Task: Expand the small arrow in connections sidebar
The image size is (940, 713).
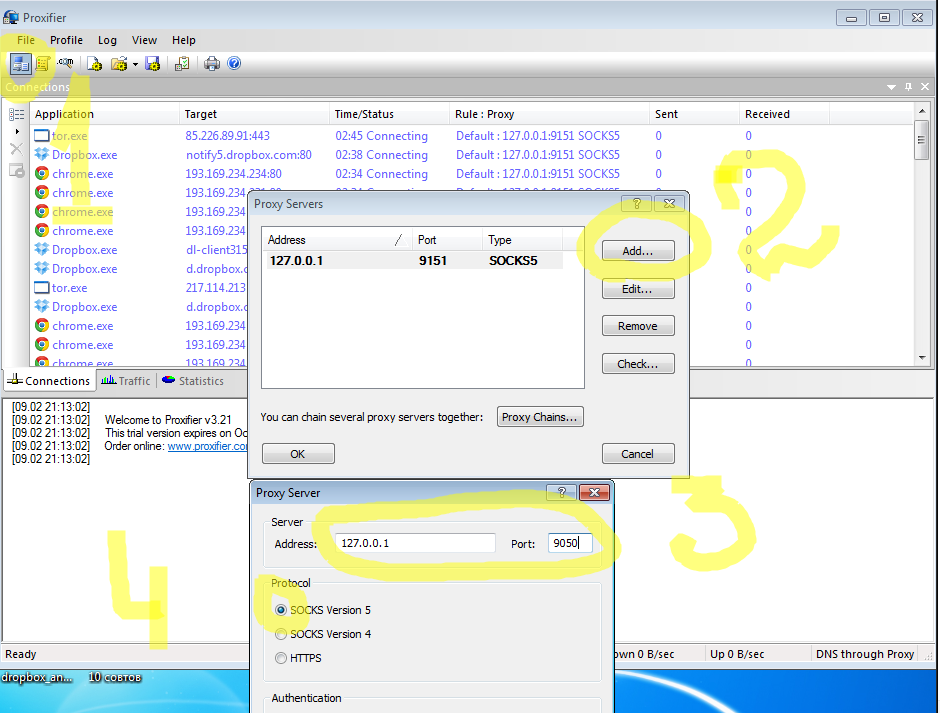Action: (x=16, y=132)
